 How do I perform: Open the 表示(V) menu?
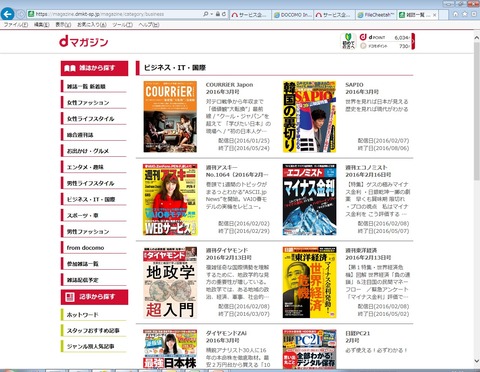(x=63, y=25)
